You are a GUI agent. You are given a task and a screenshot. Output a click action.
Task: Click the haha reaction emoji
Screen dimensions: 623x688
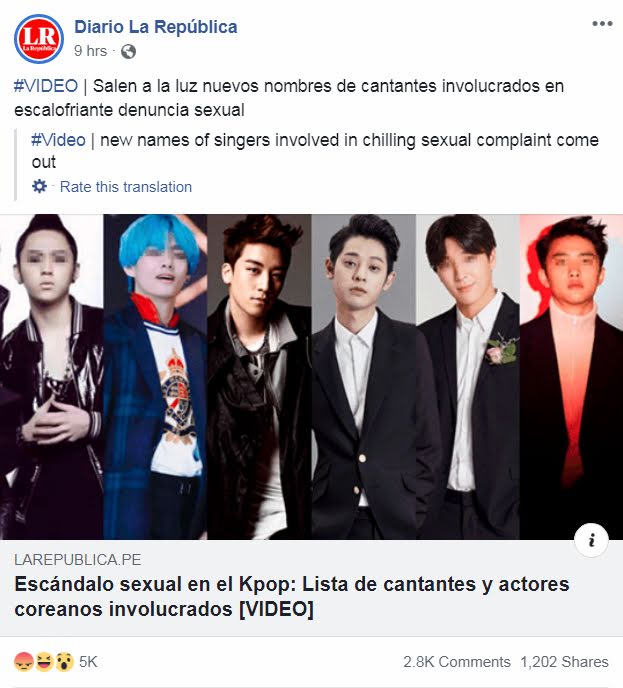(x=44, y=662)
